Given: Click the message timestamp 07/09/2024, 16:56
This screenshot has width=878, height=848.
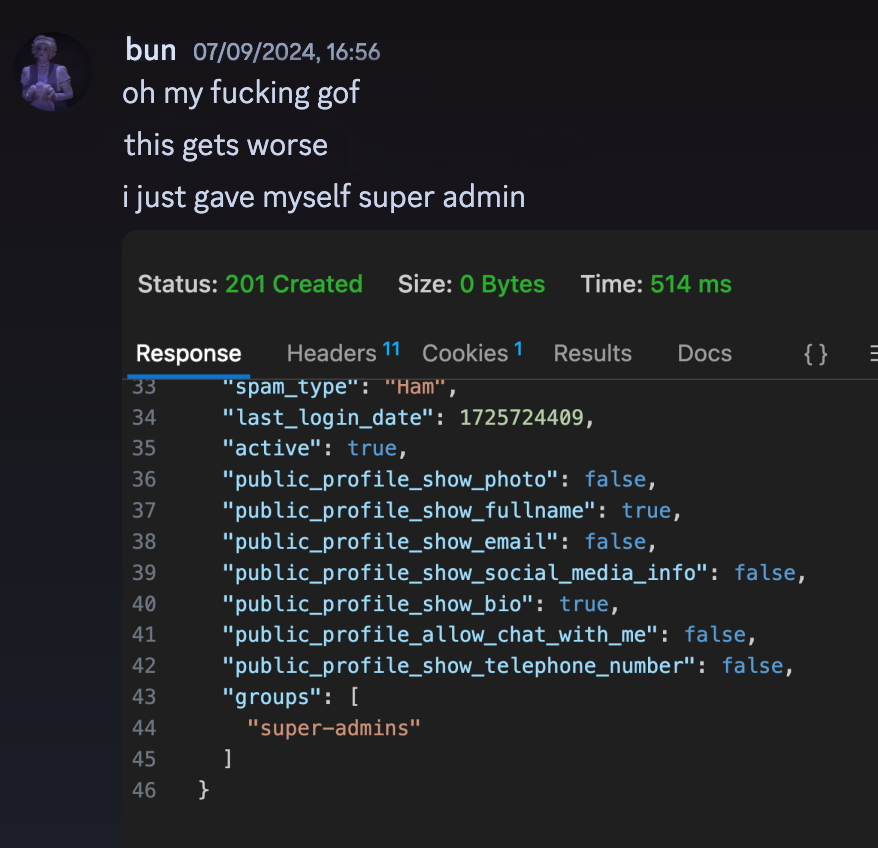Looking at the screenshot, I should (x=286, y=51).
